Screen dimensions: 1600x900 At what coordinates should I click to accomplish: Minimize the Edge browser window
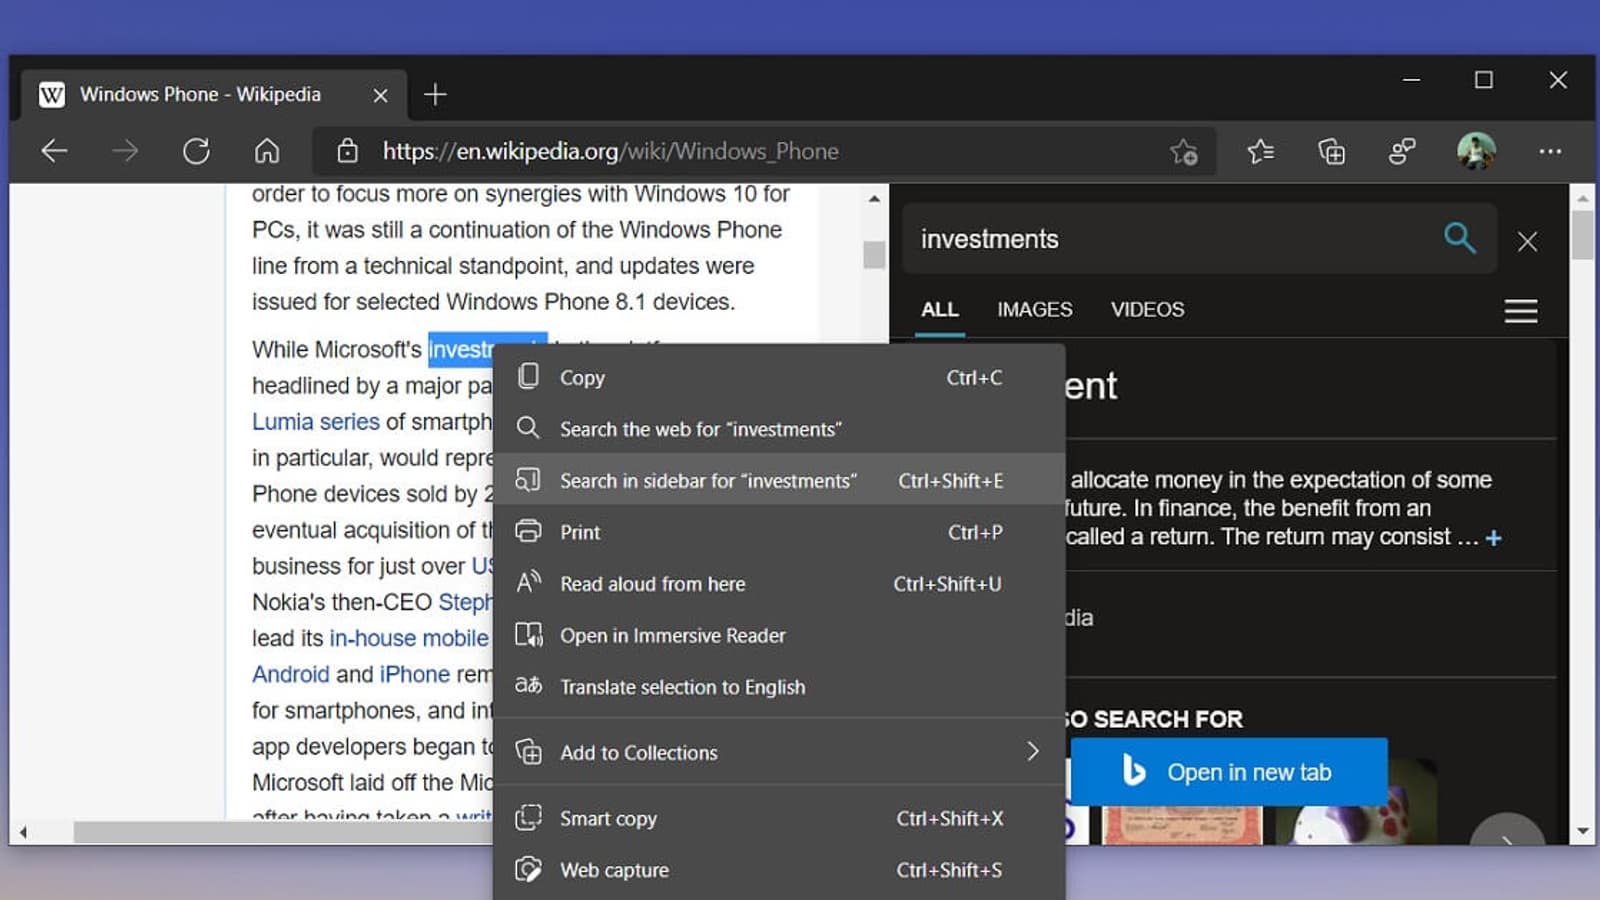(x=1411, y=80)
